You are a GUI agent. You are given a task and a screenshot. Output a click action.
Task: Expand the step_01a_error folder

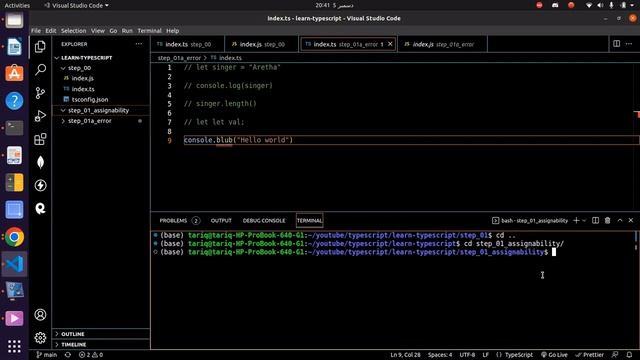pyautogui.click(x=101, y=121)
